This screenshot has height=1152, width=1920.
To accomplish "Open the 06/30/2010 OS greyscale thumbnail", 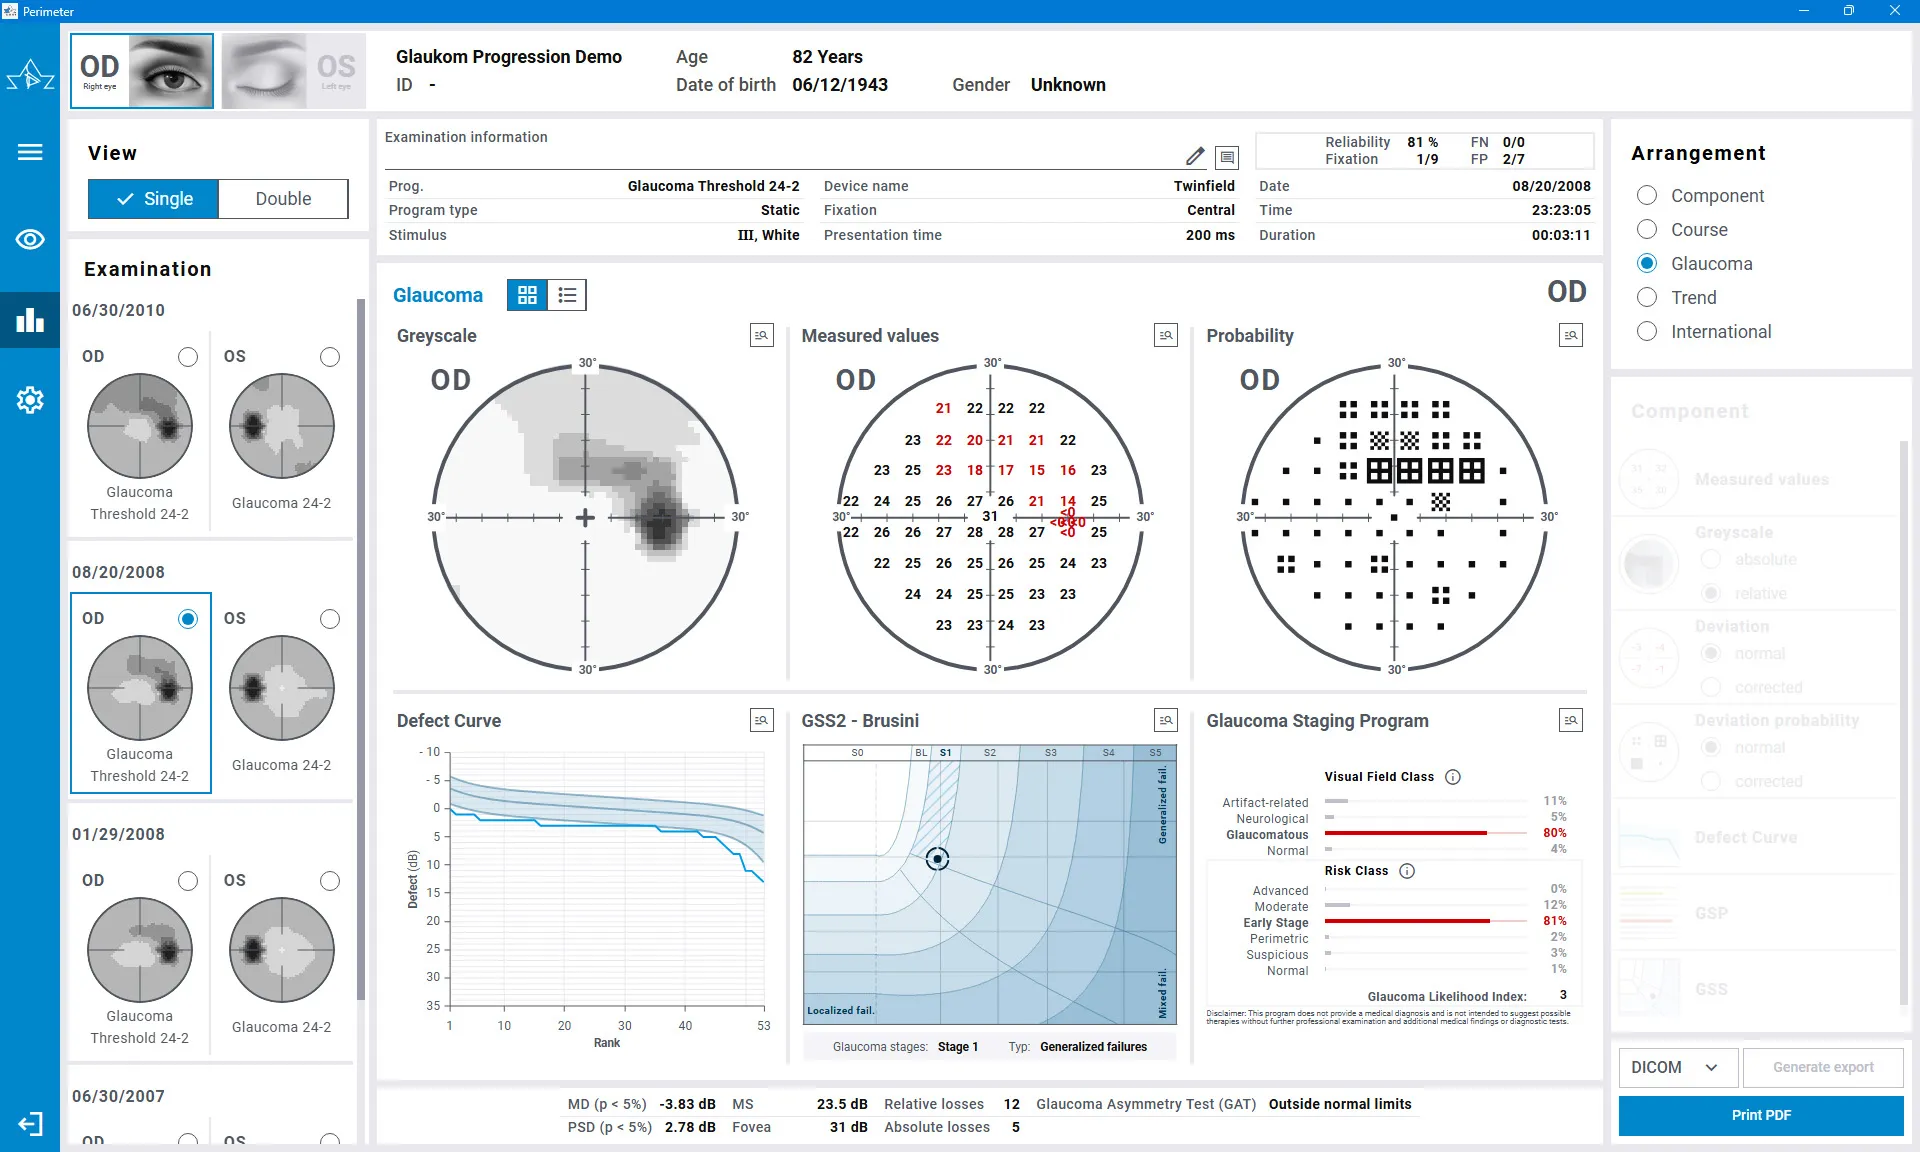I will coord(282,426).
